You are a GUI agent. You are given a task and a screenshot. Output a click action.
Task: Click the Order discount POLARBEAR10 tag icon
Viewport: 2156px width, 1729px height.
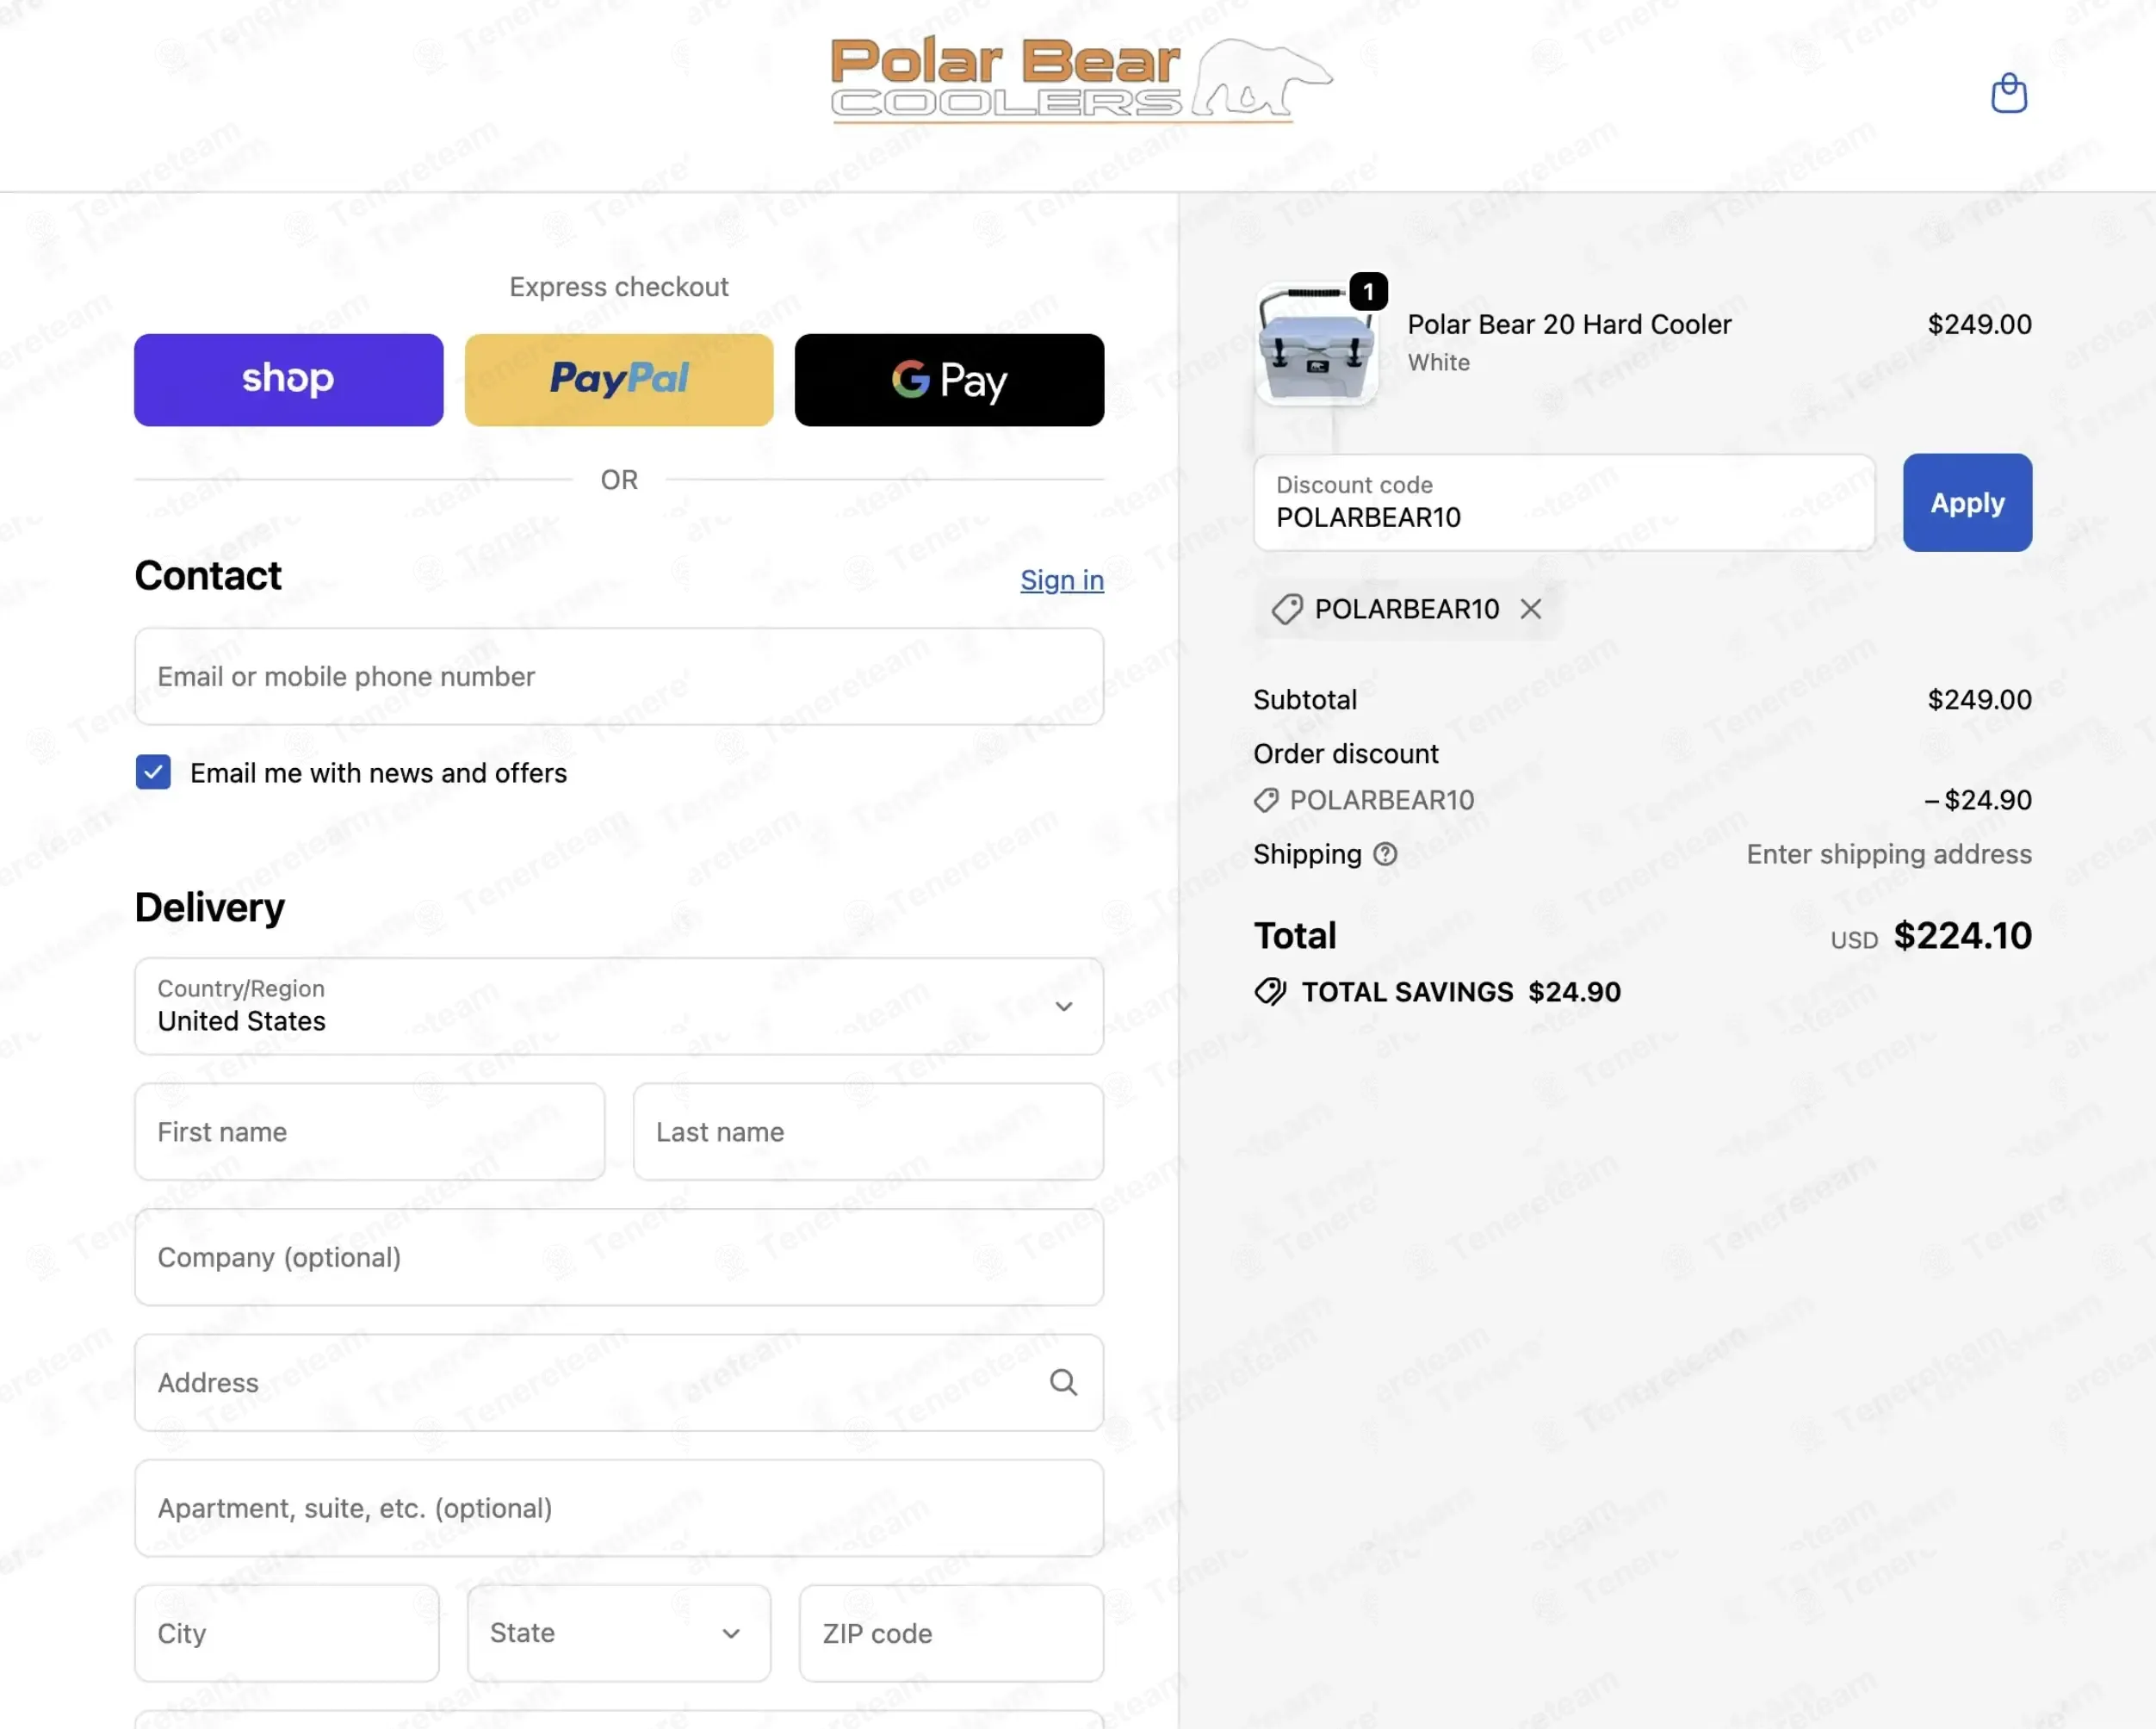pyautogui.click(x=1266, y=800)
